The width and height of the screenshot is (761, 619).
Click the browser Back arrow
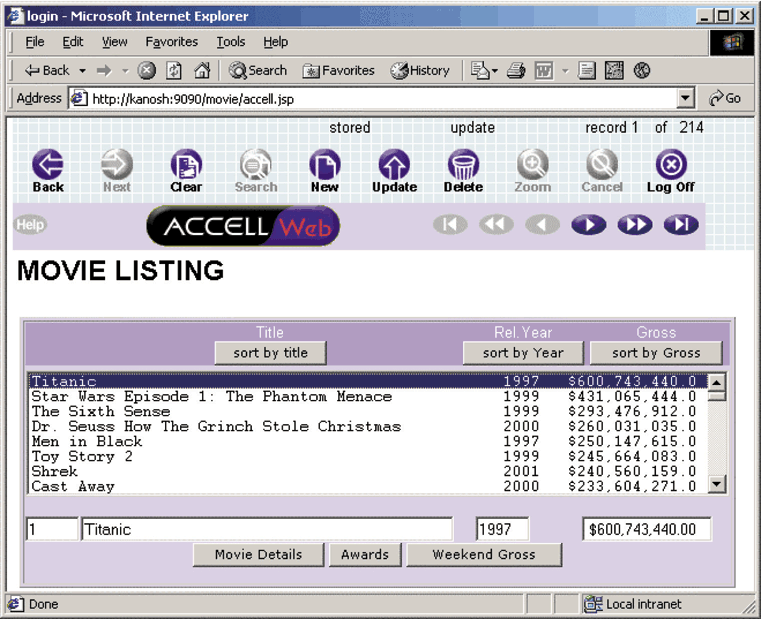(x=47, y=71)
